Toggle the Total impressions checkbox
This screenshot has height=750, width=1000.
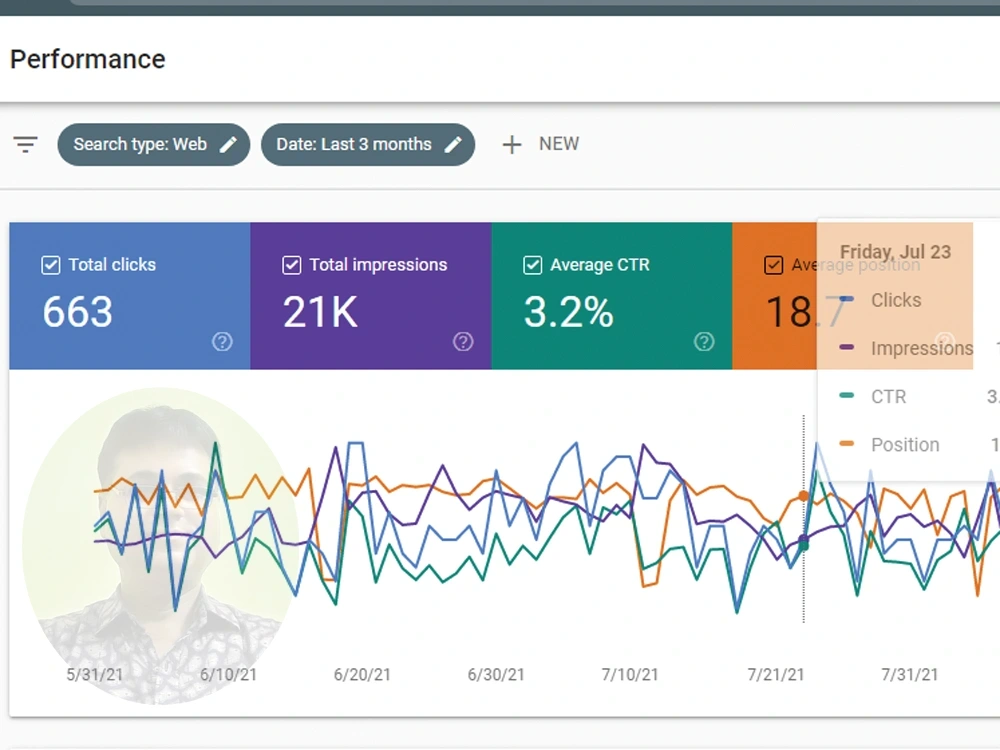coord(291,265)
